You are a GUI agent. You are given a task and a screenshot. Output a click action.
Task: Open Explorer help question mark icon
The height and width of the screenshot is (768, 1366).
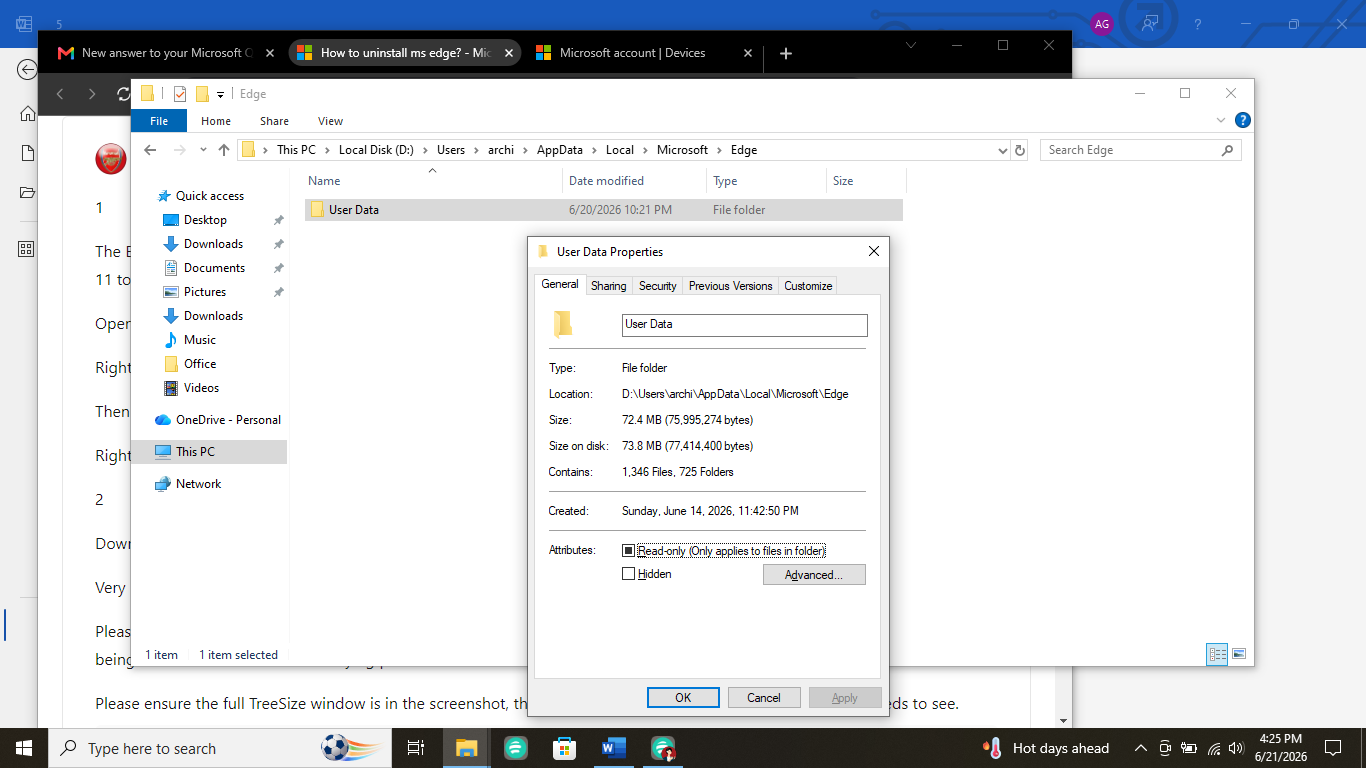pos(1242,121)
